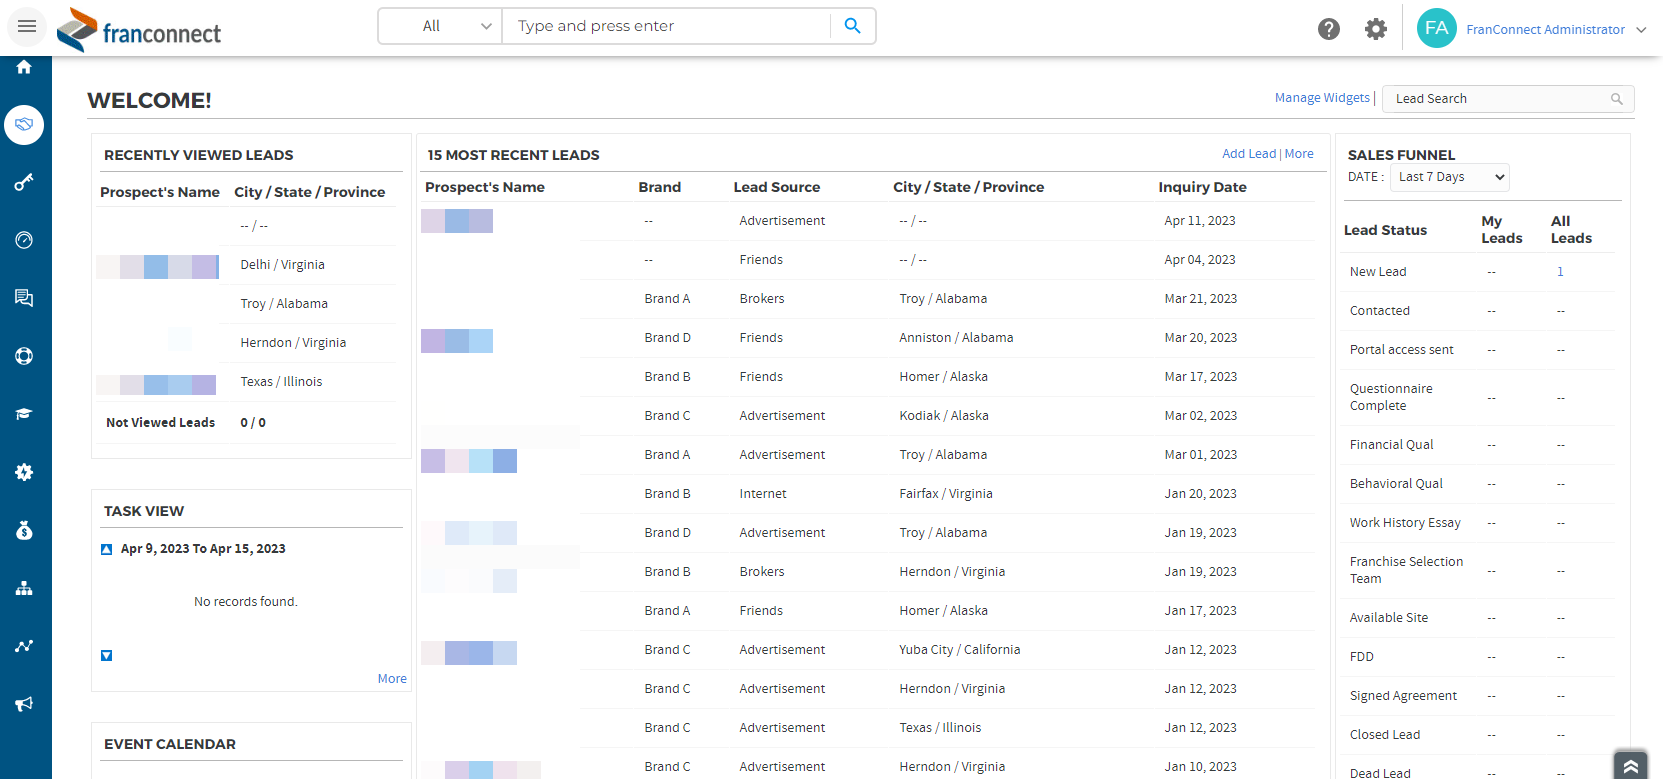Viewport: 1663px width, 779px height.
Task: Click the Lead Search input field
Action: coord(1498,99)
